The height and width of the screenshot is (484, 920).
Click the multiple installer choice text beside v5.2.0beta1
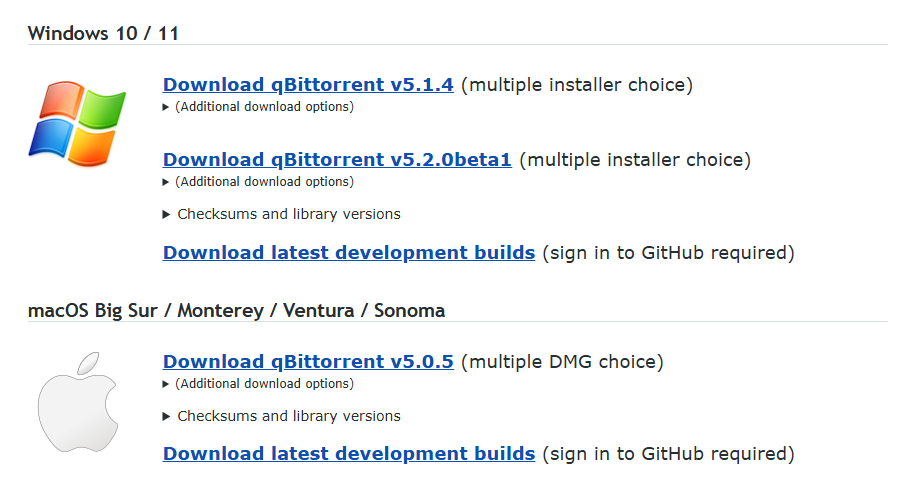pos(635,160)
